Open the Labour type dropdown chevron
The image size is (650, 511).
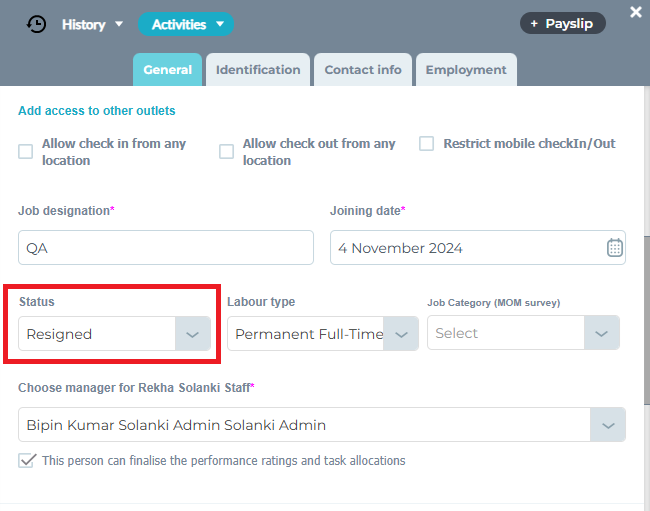pos(402,334)
